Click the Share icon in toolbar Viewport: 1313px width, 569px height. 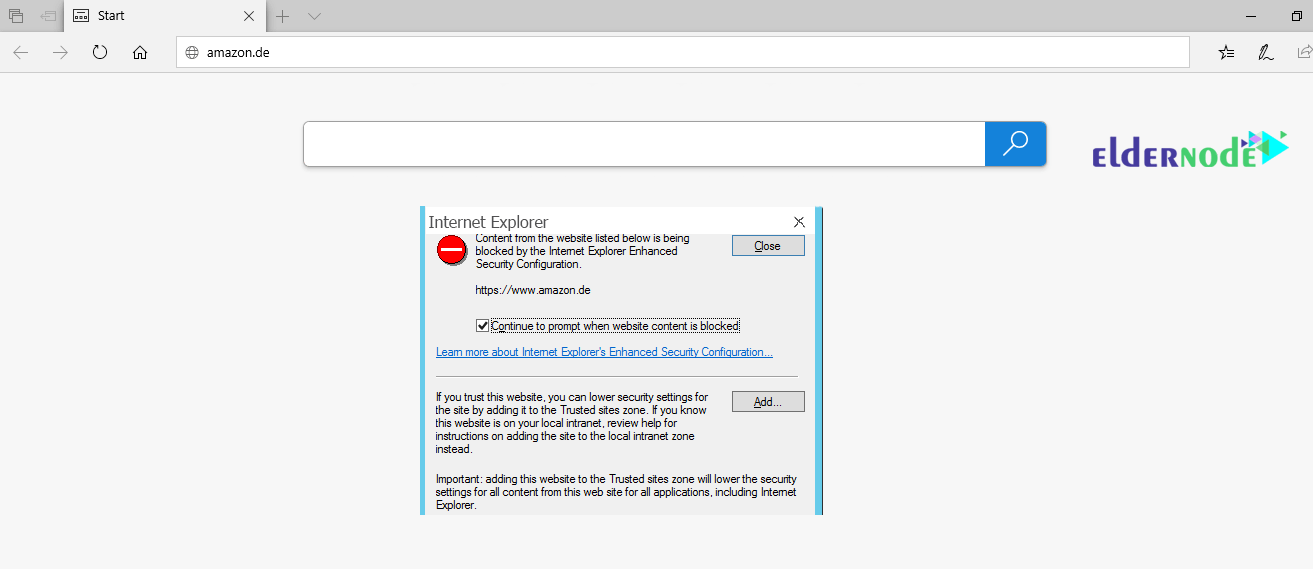(x=1304, y=52)
